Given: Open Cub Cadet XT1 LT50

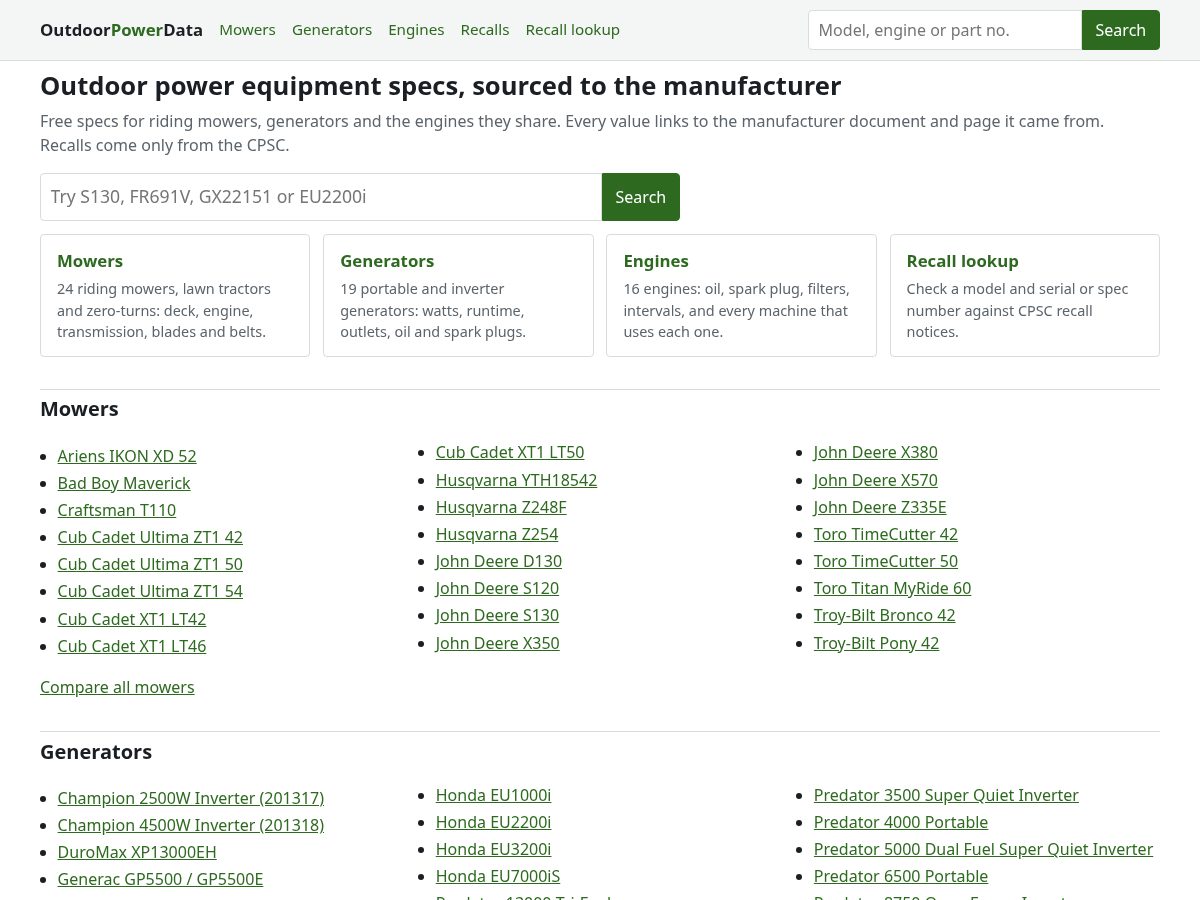Looking at the screenshot, I should pyautogui.click(x=510, y=452).
